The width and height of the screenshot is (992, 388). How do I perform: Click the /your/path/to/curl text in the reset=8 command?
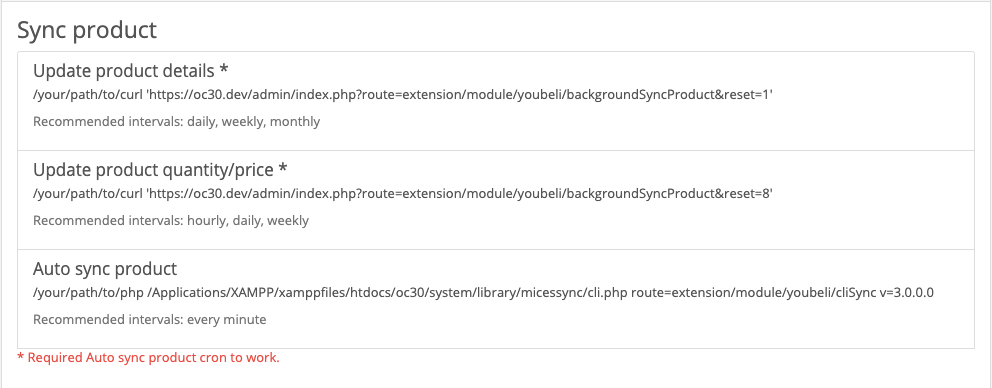coord(88,194)
